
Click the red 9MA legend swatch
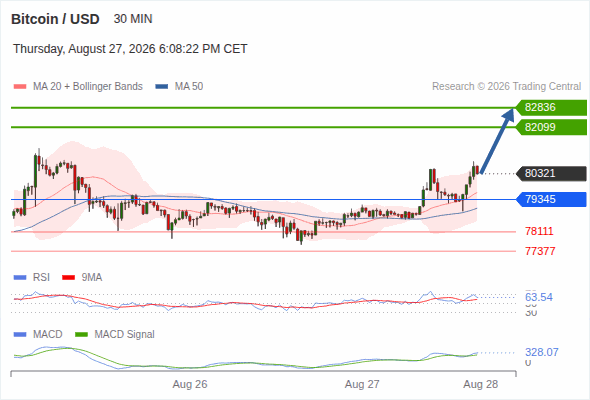(68, 278)
